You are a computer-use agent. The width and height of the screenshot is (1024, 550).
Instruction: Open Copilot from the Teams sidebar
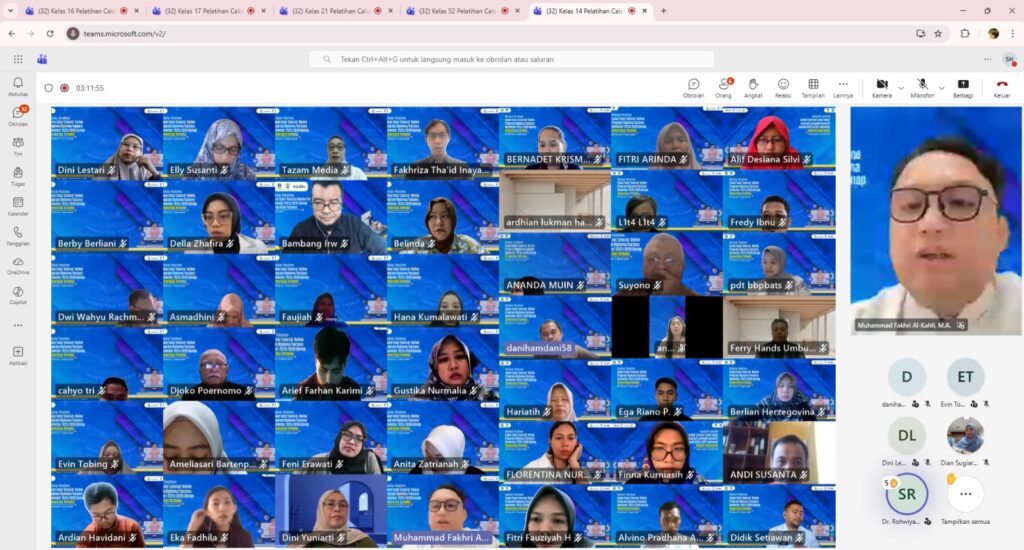[x=18, y=294]
